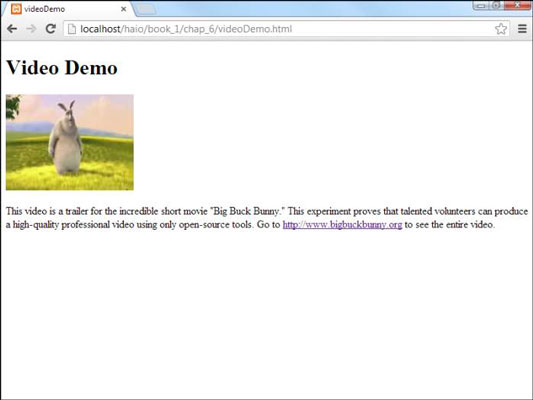The height and width of the screenshot is (400, 533).
Task: Click the page icon in the address bar
Action: (x=72, y=29)
